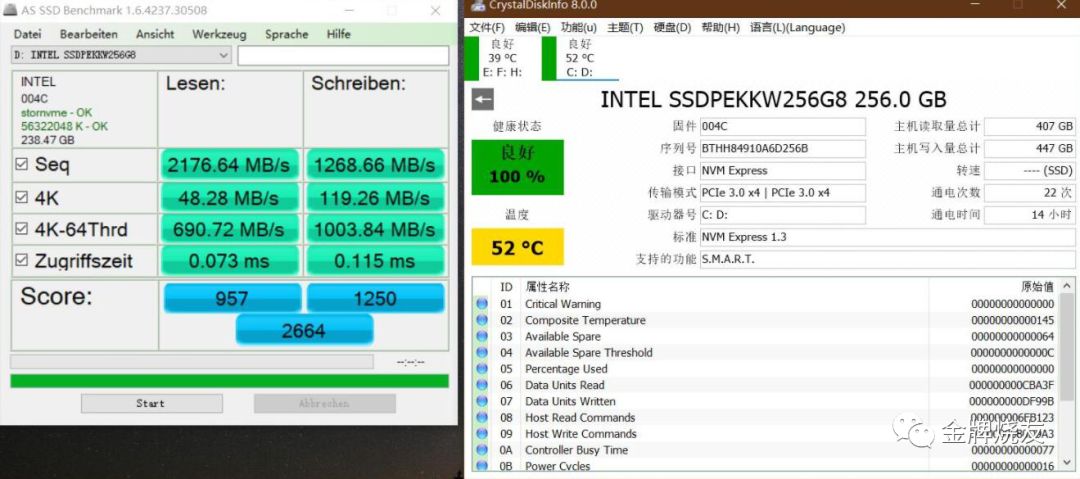Click the status orb for Critical Warning

[481, 304]
